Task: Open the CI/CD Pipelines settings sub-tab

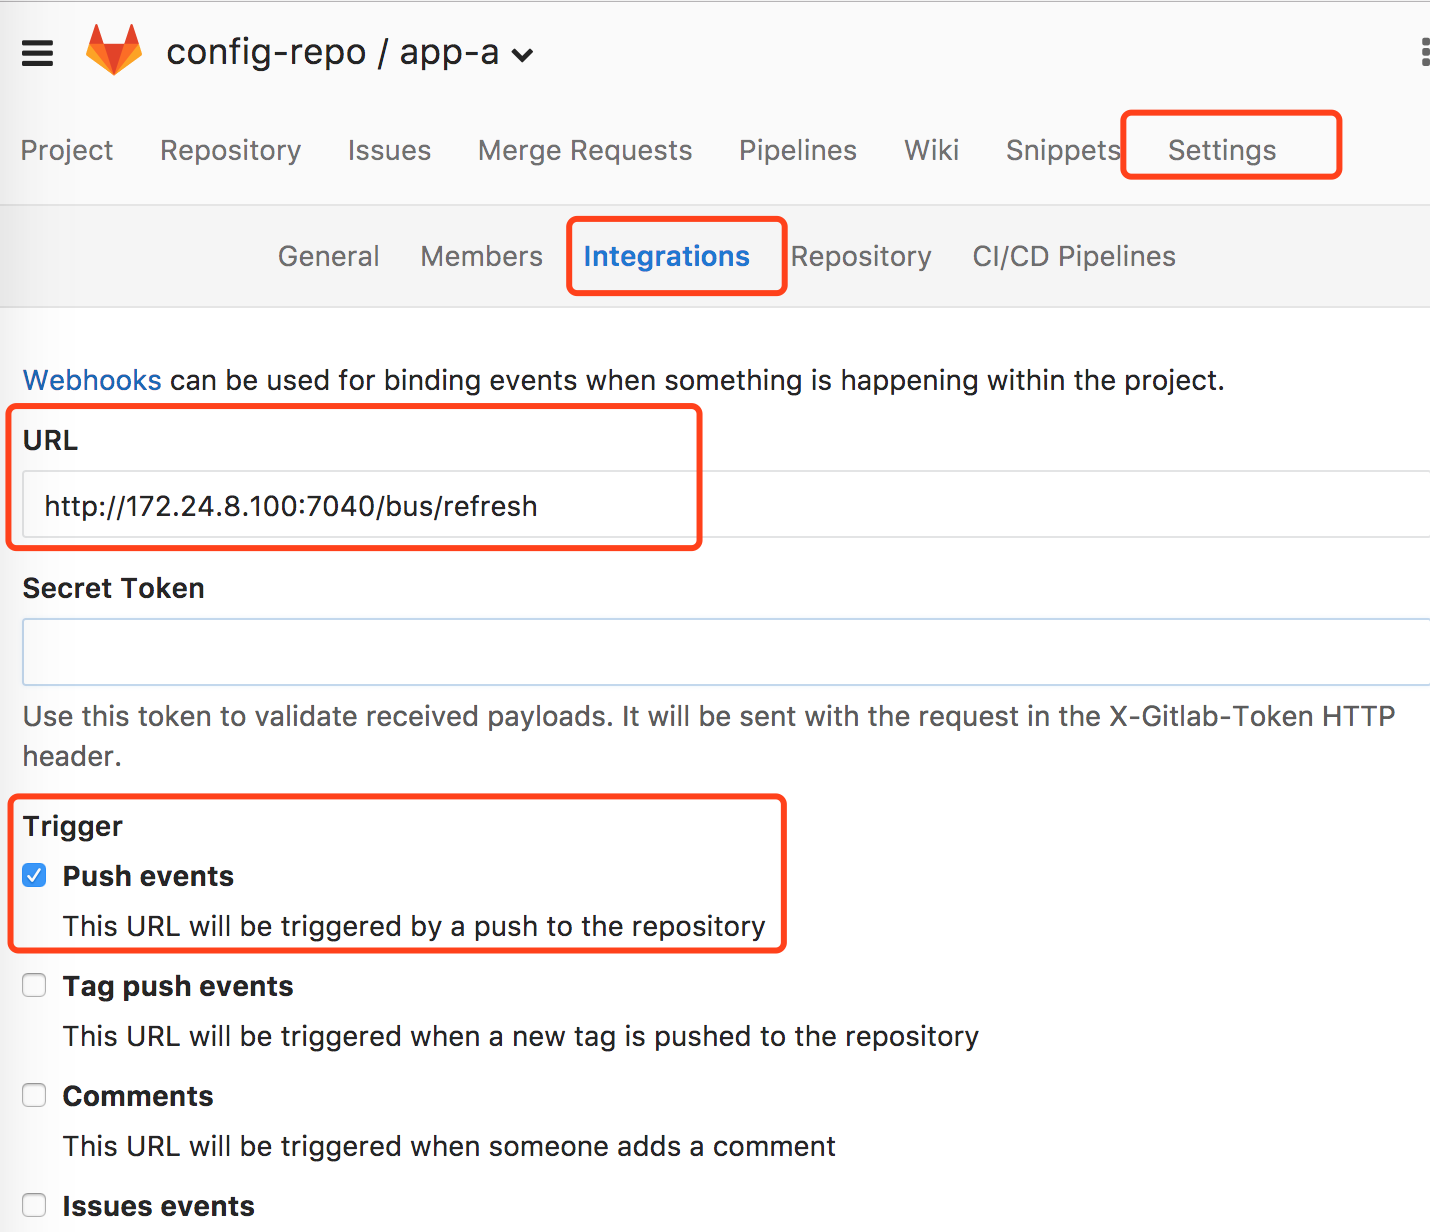Action: 1073,257
